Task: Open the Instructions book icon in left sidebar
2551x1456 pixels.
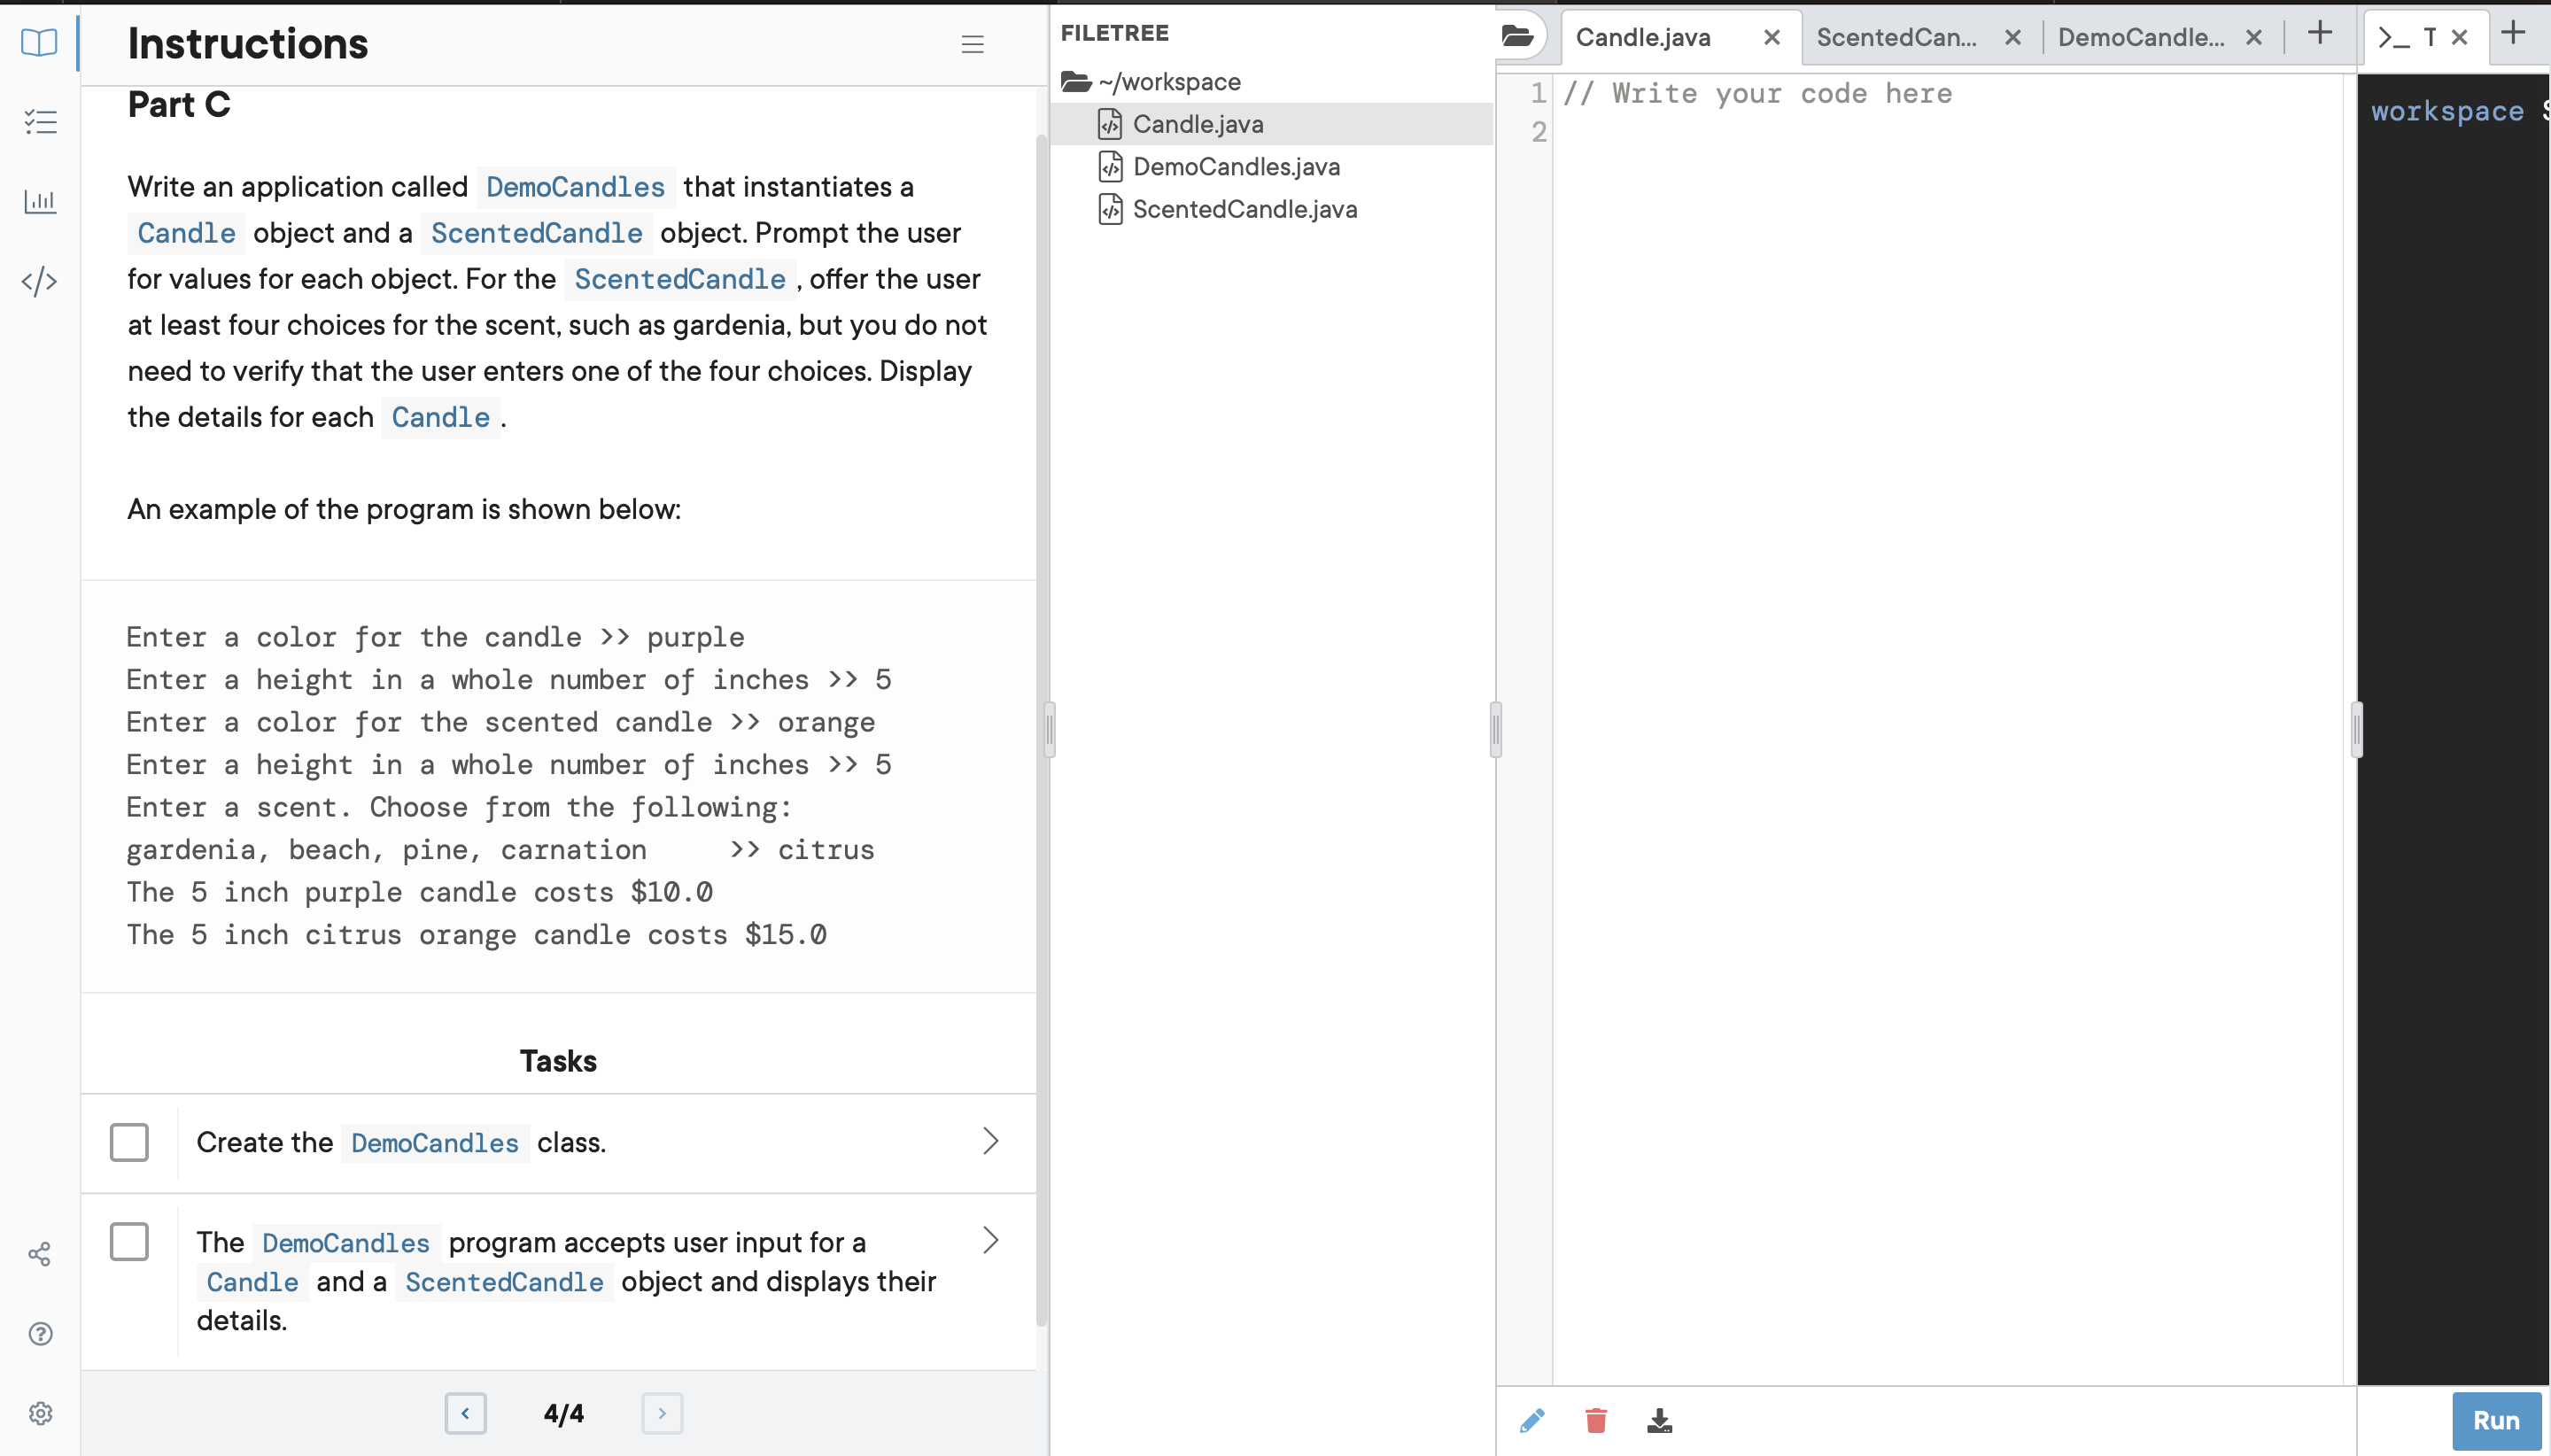Action: (x=39, y=43)
